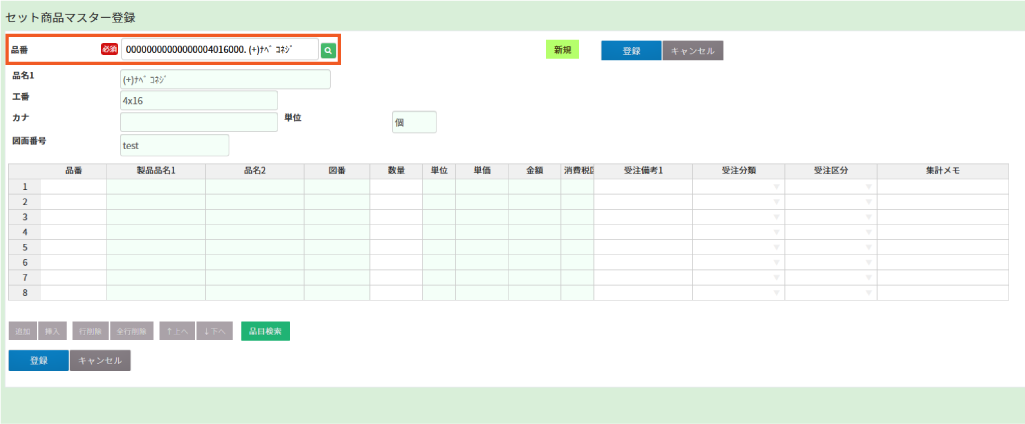Open 受注分類 dropdown in row 1
The height and width of the screenshot is (424, 1025).
click(776, 187)
